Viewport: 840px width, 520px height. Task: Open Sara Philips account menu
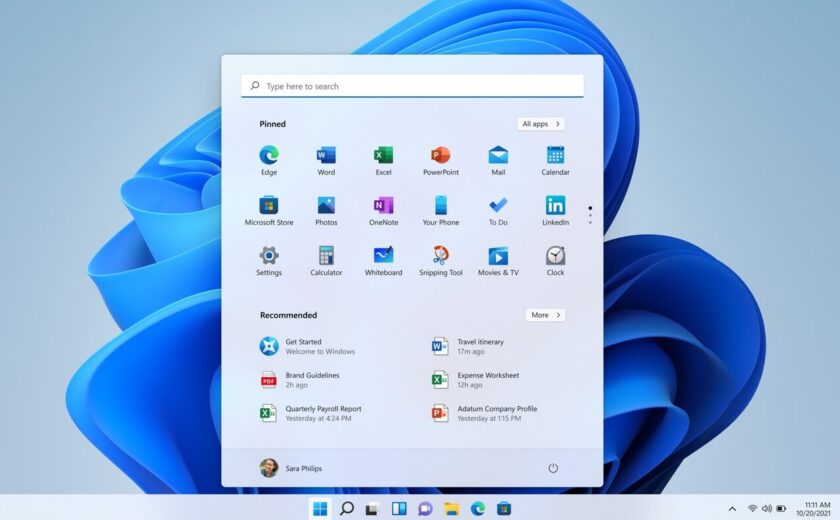291,468
